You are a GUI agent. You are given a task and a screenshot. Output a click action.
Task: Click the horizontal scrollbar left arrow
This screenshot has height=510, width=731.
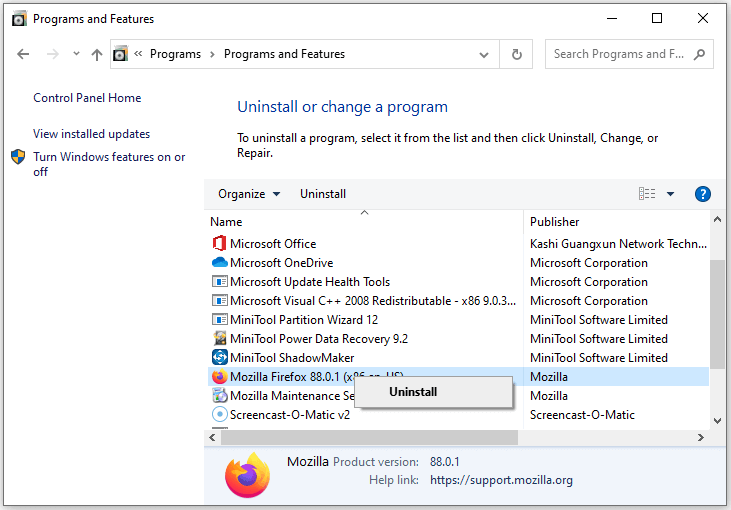pos(212,437)
